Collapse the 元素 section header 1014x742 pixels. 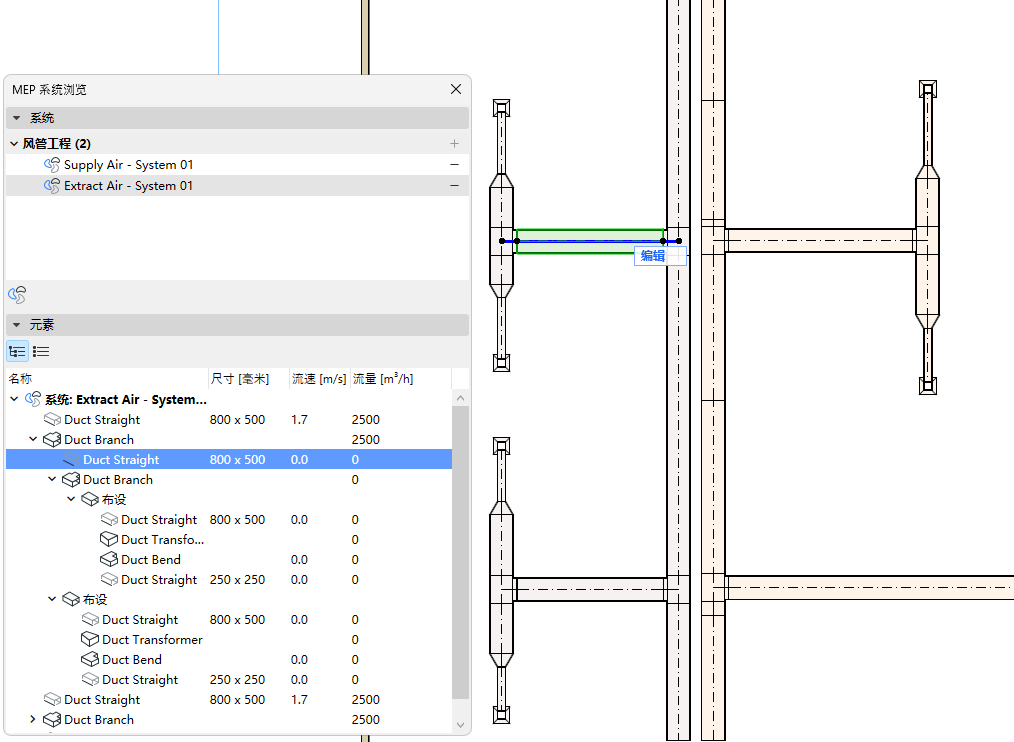coord(16,325)
